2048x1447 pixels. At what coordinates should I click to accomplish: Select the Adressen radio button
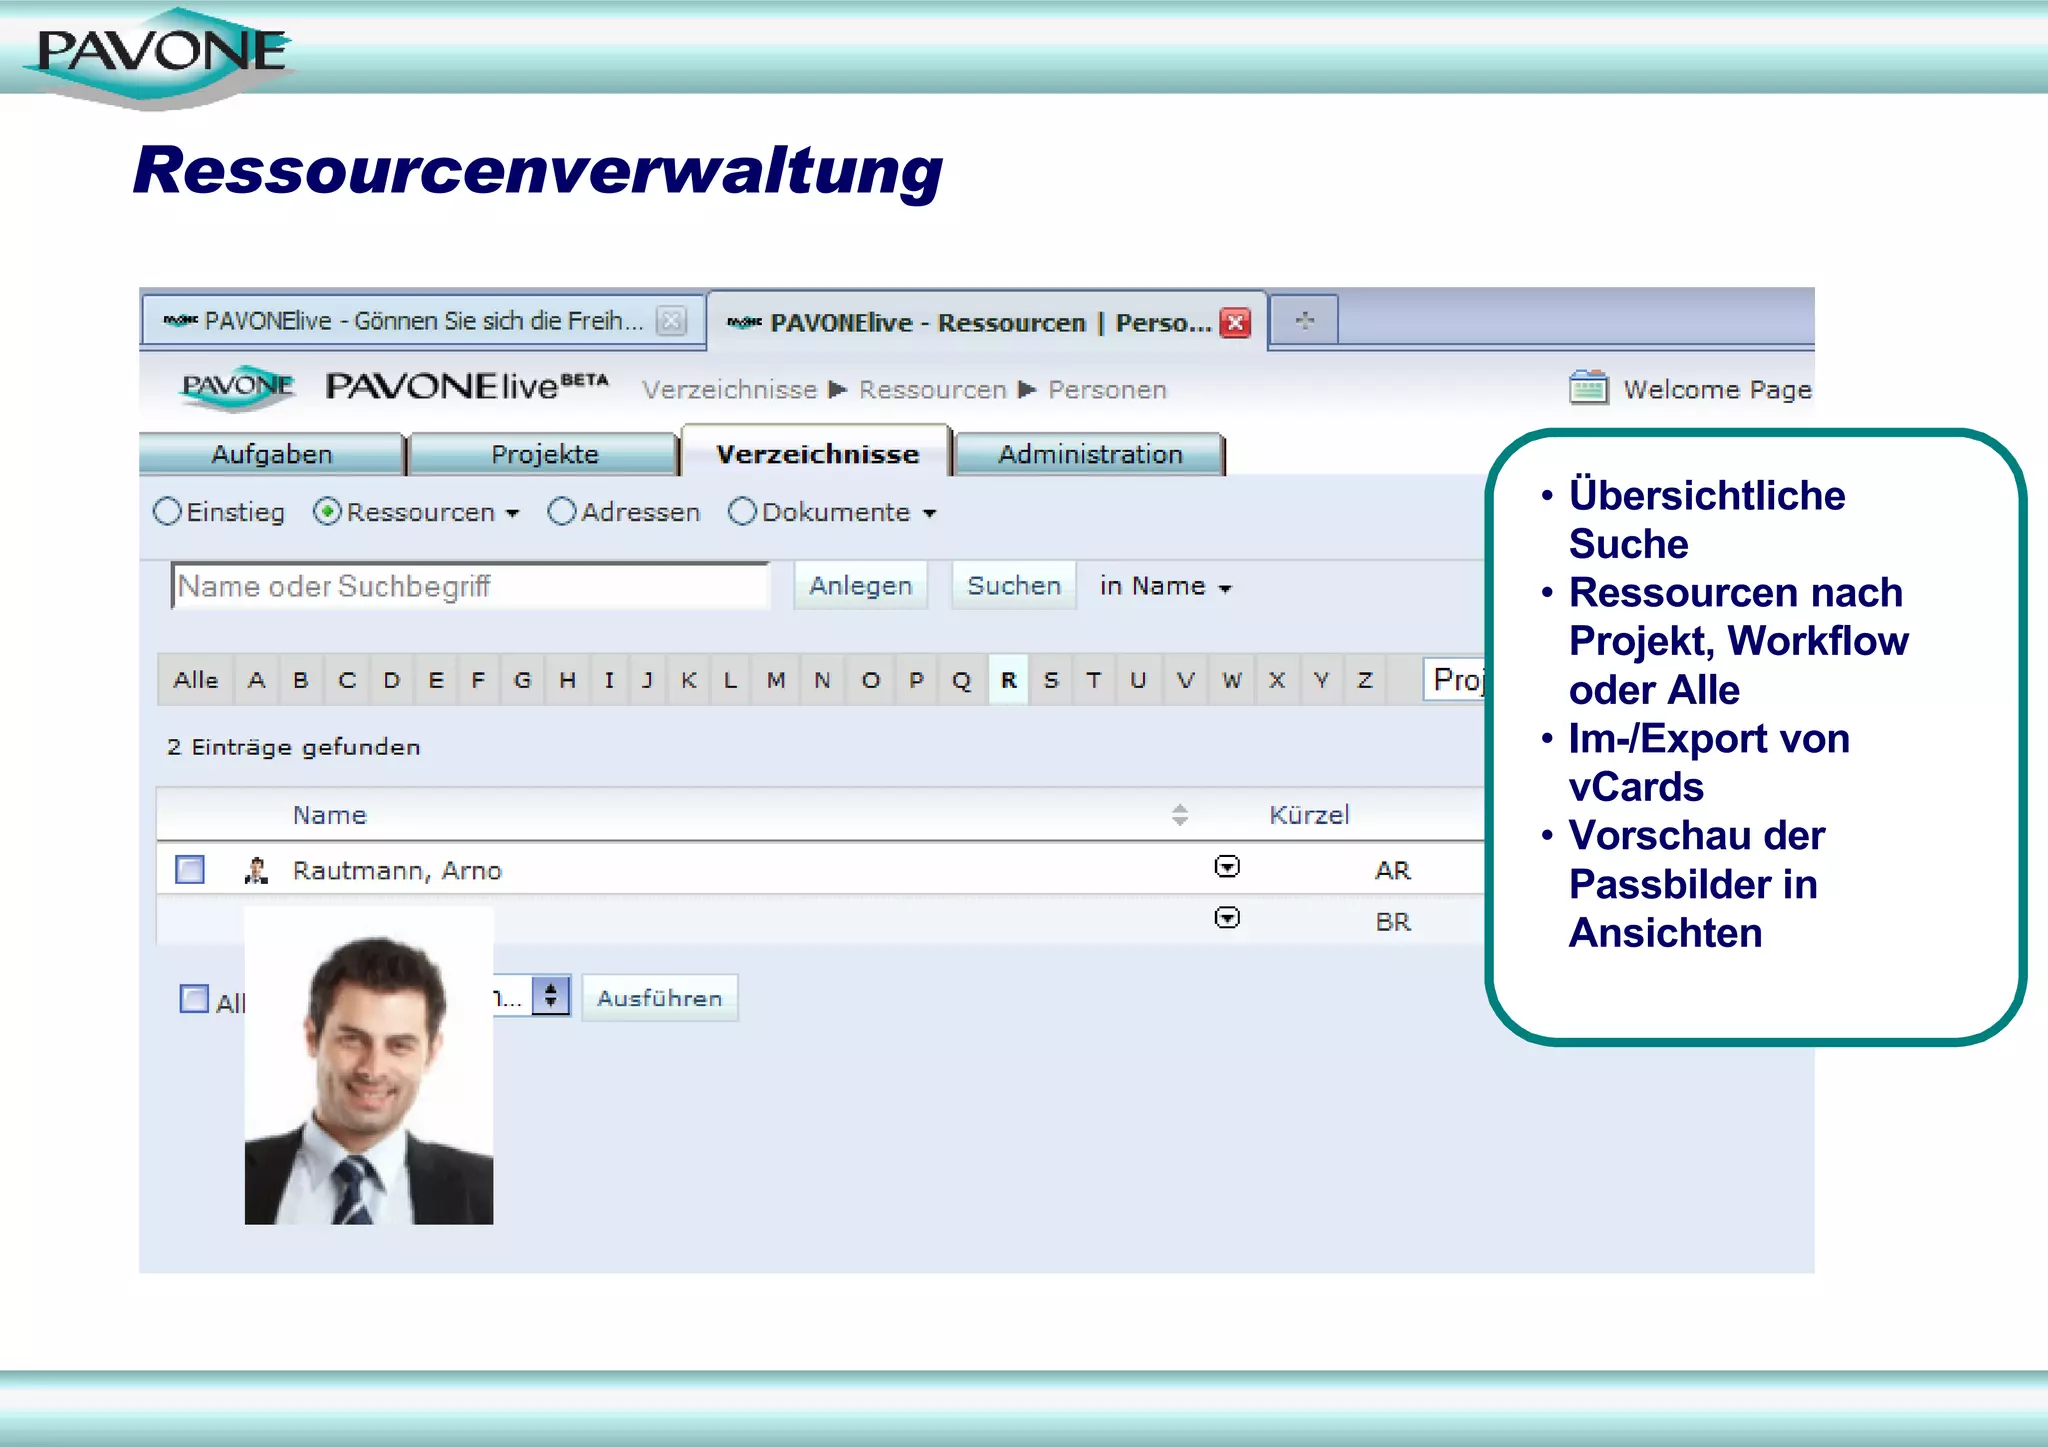563,512
